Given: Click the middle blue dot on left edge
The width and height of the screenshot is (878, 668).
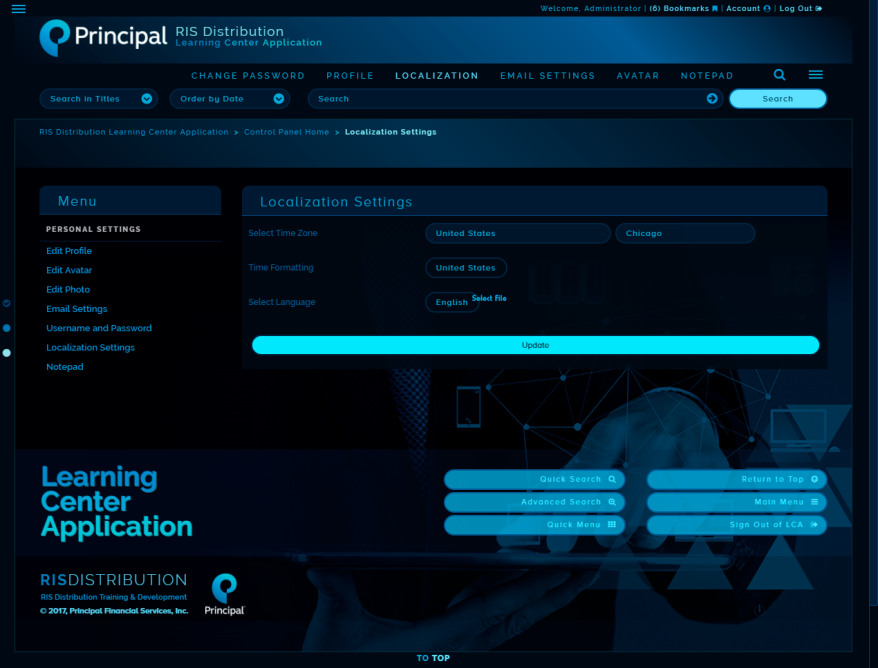Looking at the screenshot, I should click(x=7, y=328).
